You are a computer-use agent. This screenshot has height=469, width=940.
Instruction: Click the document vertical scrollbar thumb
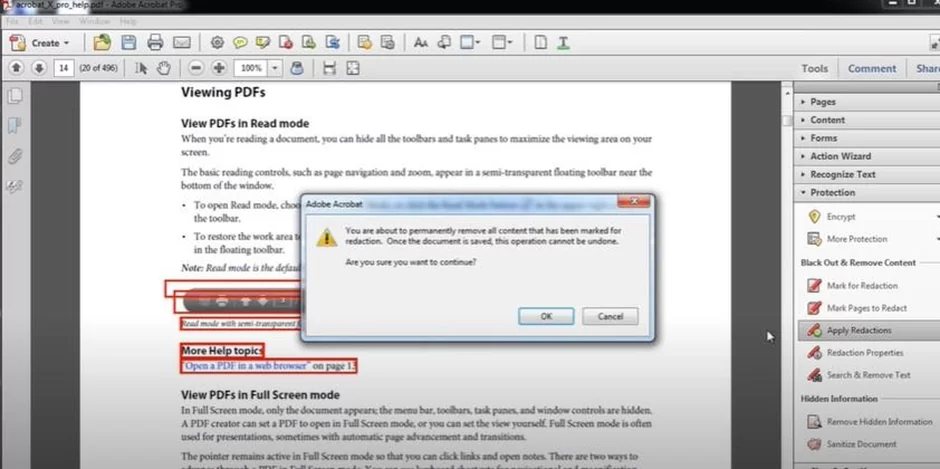point(787,121)
